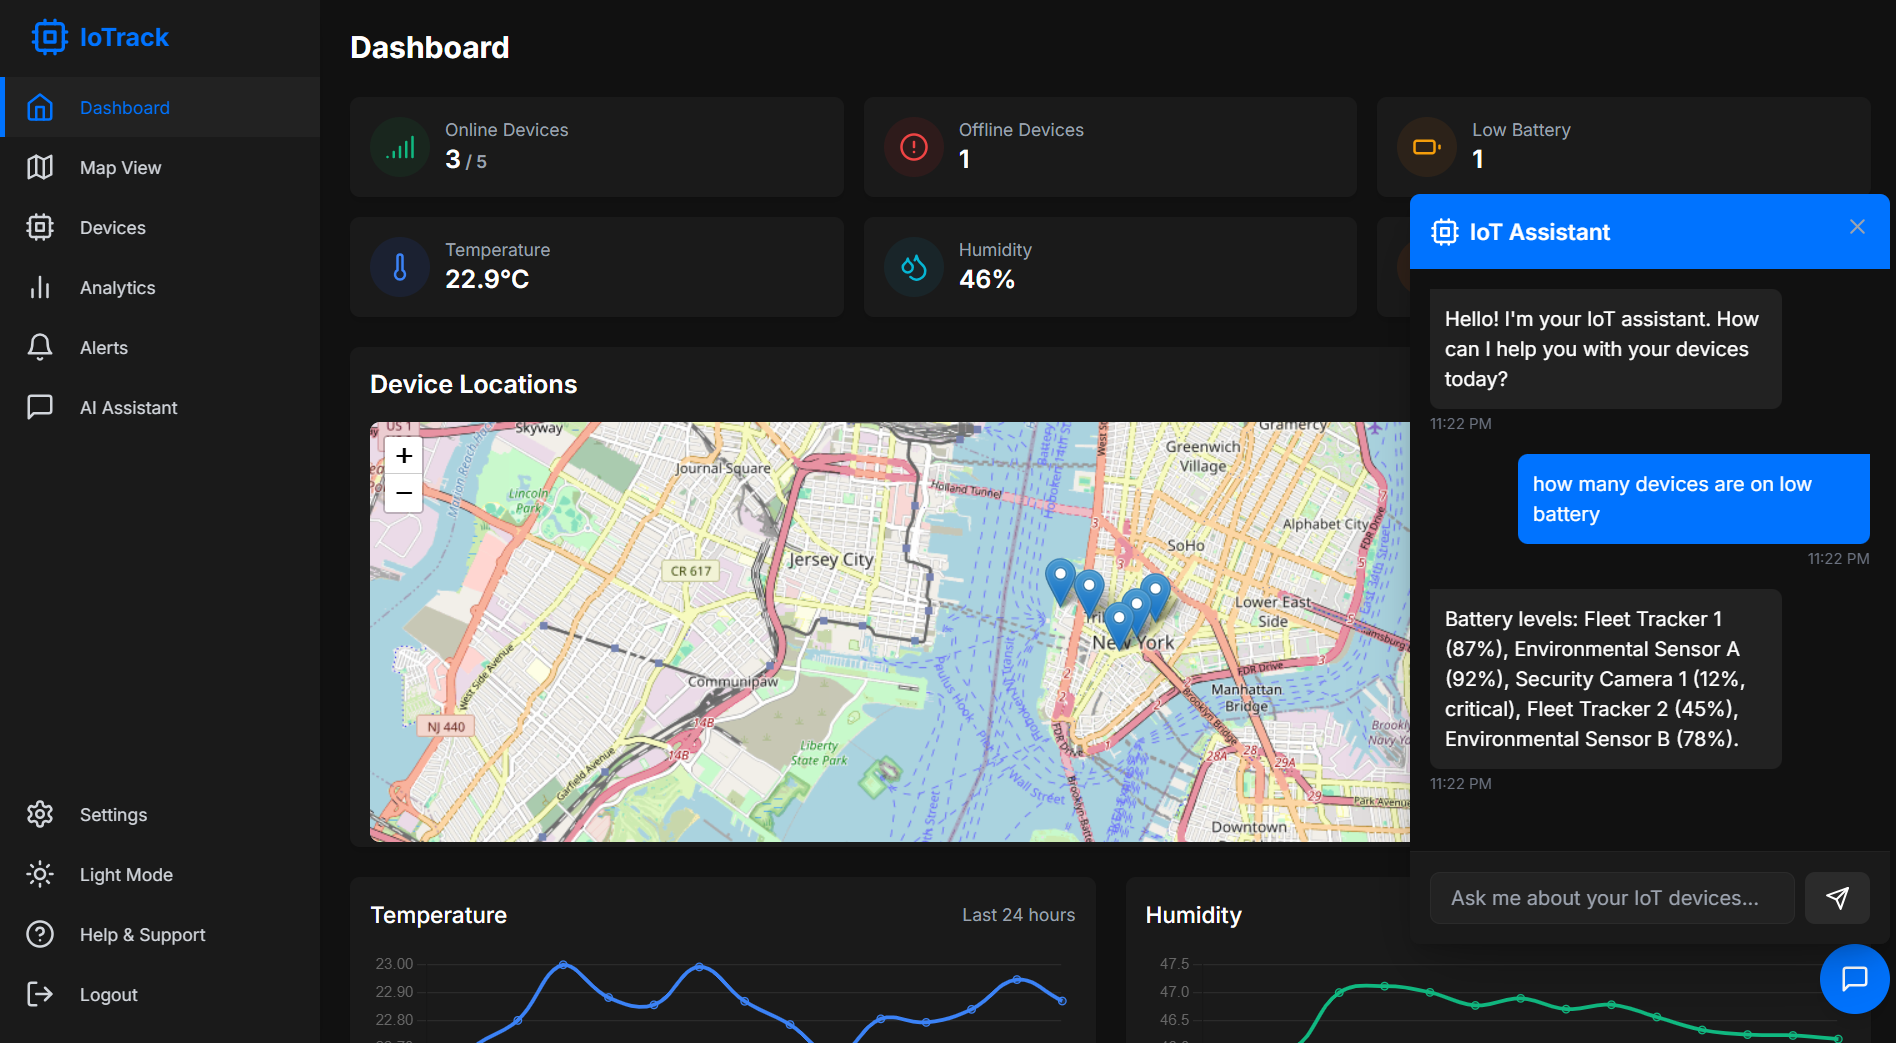Click the Analytics bar chart icon

click(x=40, y=288)
